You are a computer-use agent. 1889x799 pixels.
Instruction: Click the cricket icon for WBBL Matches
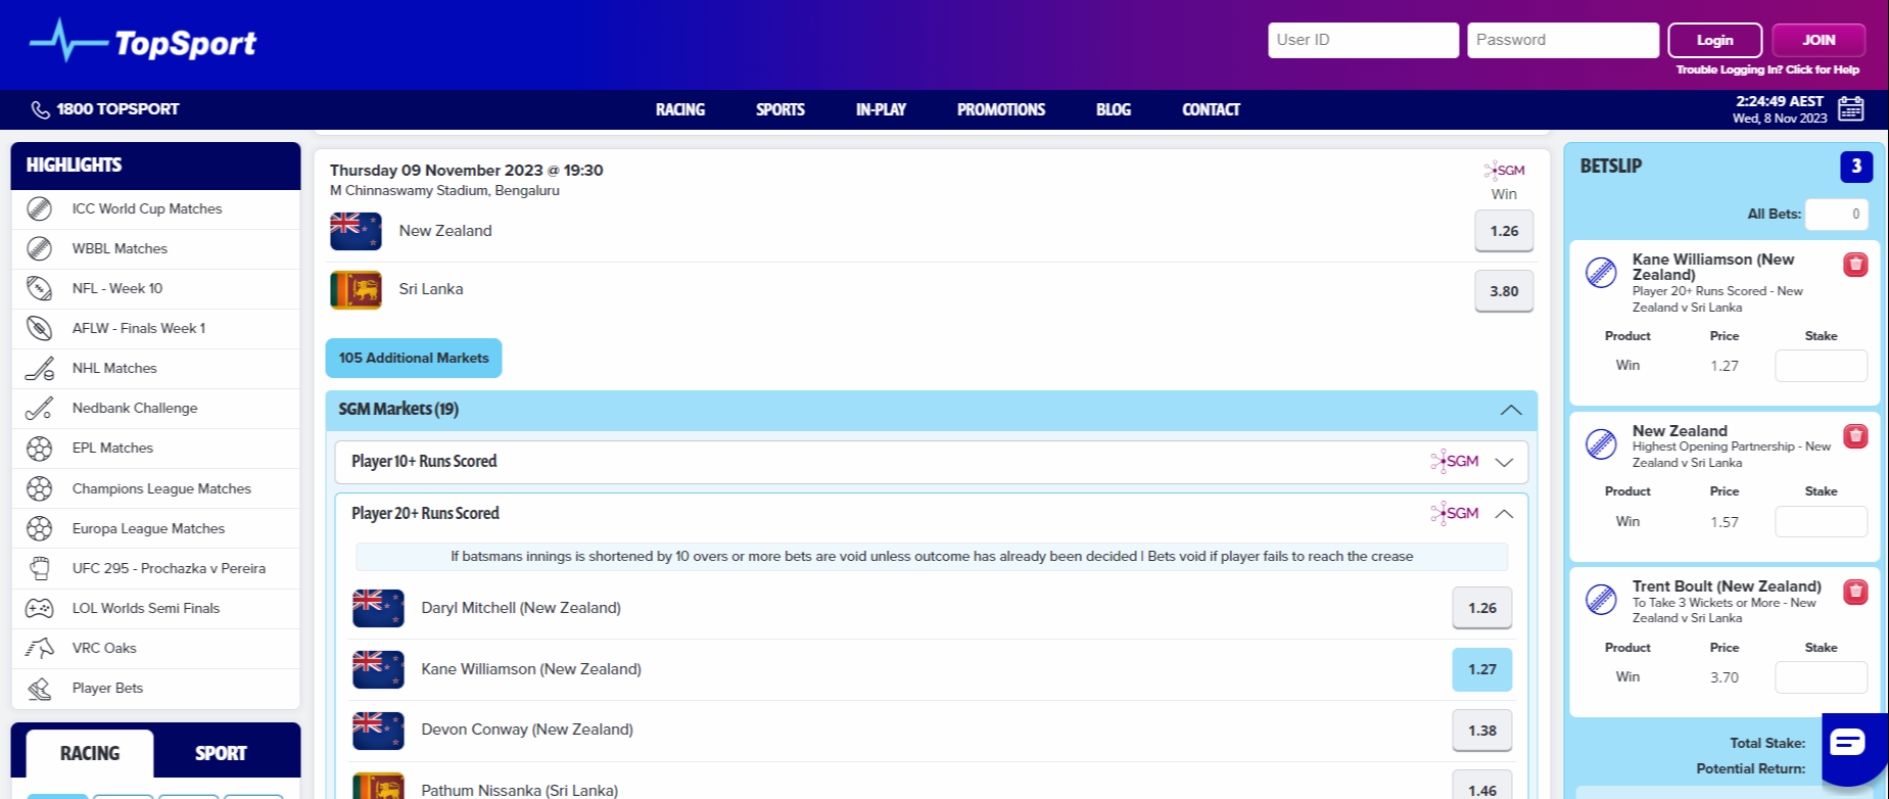pyautogui.click(x=39, y=249)
